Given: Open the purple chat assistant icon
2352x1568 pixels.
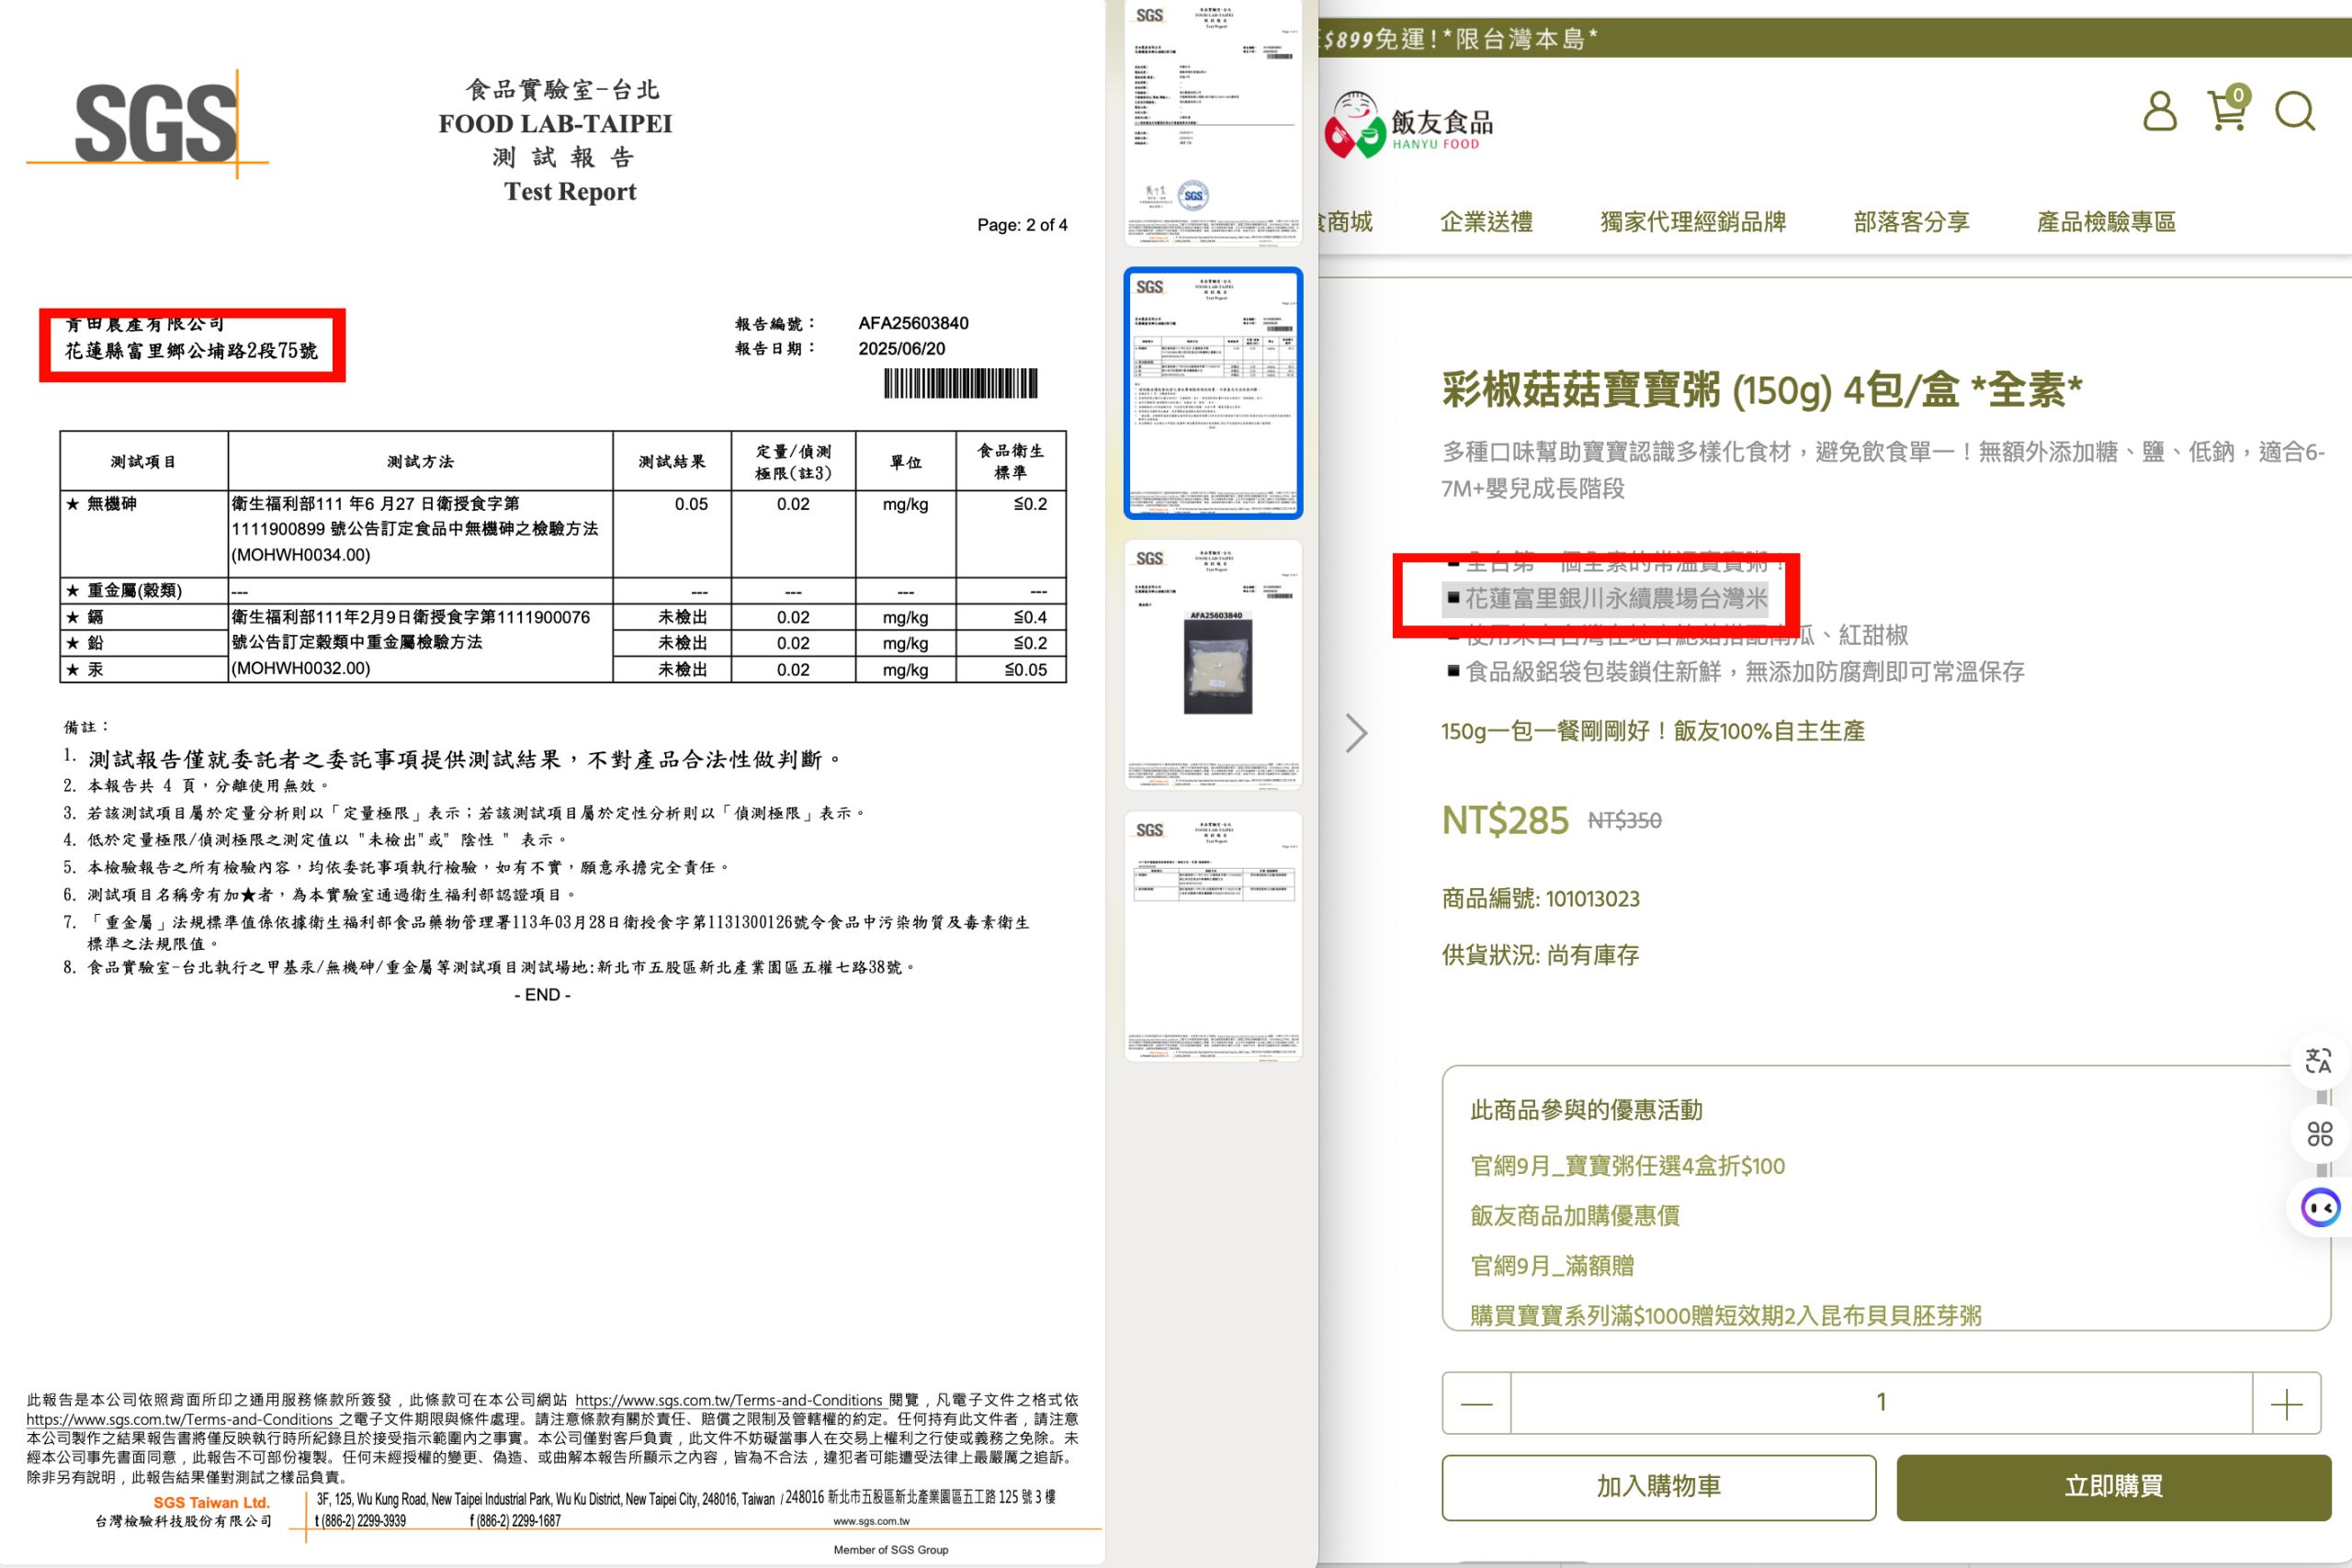Looking at the screenshot, I should tap(2319, 1208).
